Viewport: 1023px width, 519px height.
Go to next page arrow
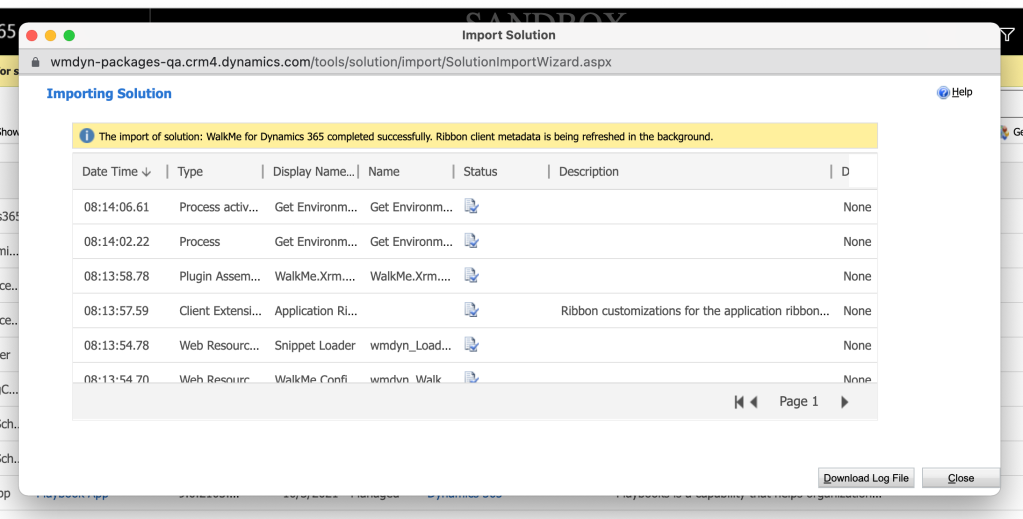(x=845, y=402)
